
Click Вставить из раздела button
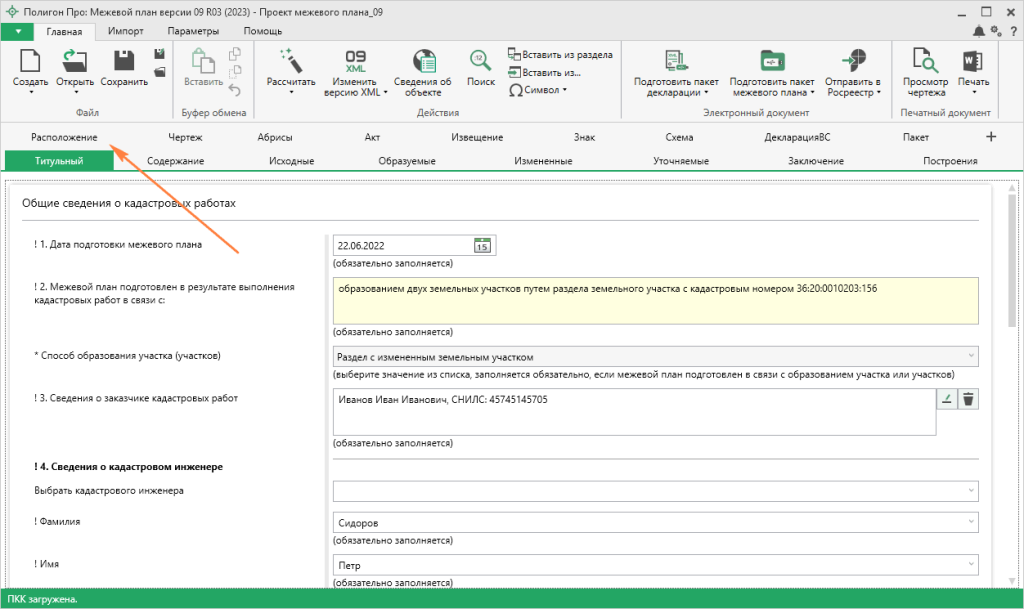[x=560, y=54]
